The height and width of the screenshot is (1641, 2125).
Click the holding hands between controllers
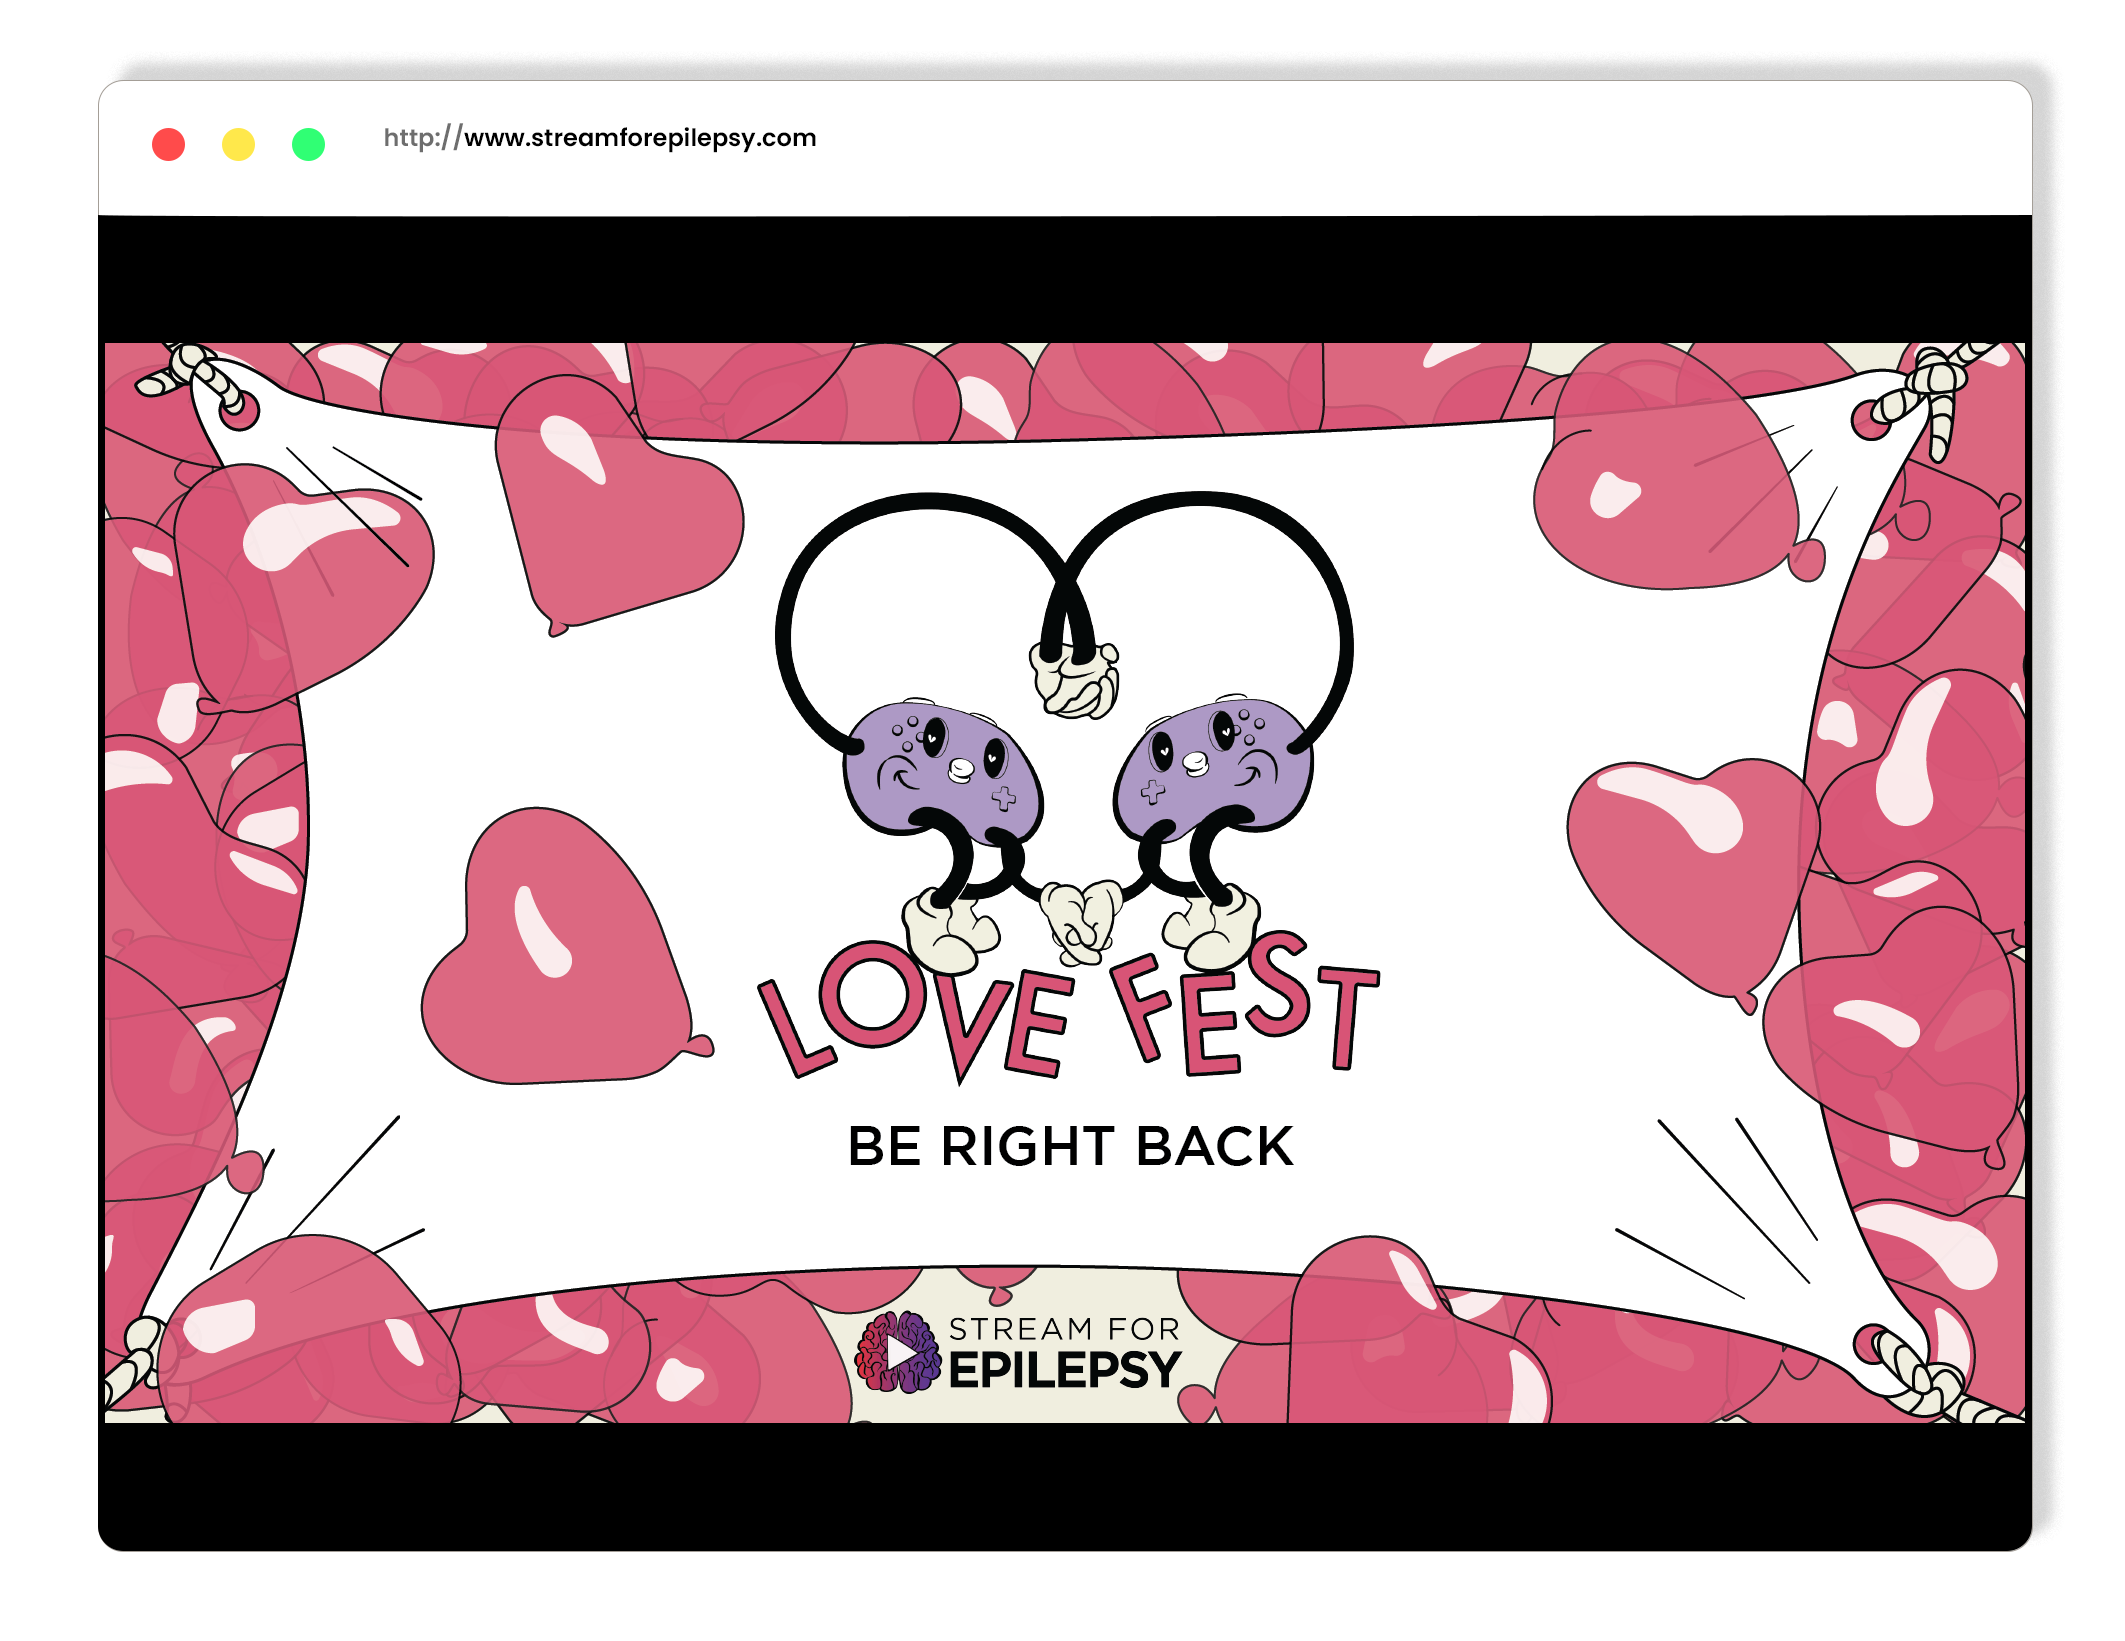pyautogui.click(x=1080, y=918)
